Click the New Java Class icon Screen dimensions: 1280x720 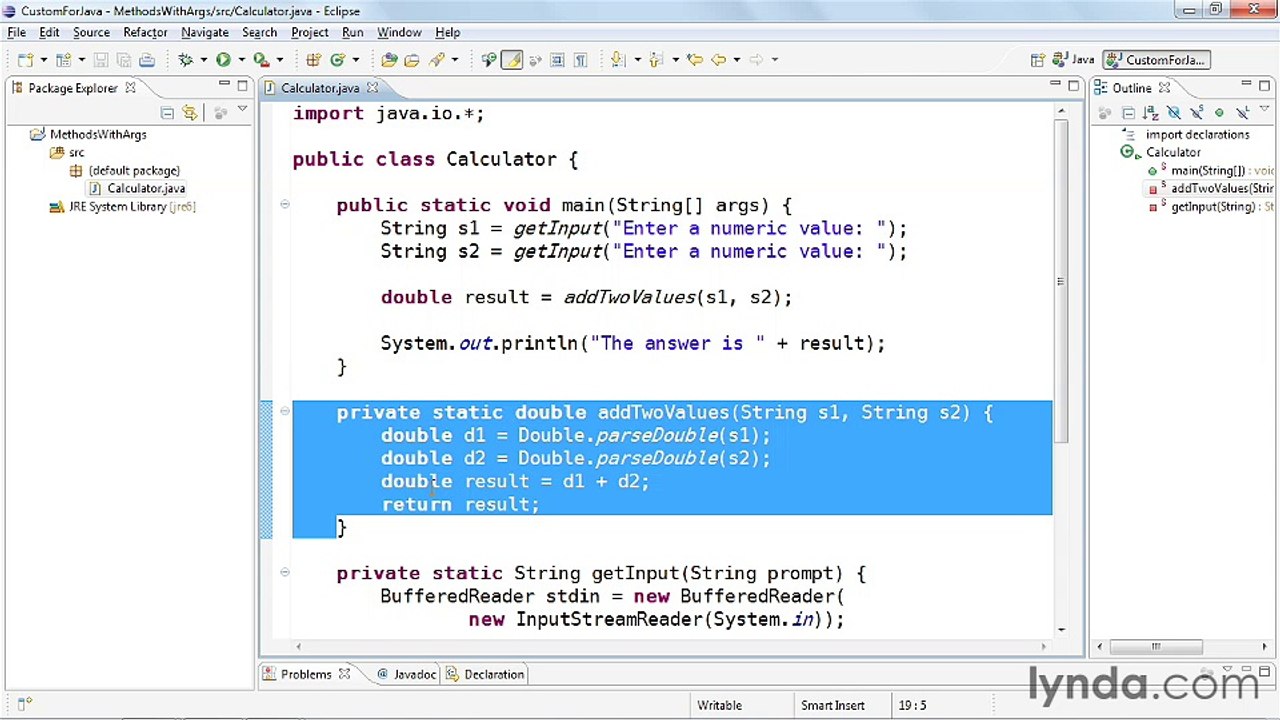[x=338, y=60]
